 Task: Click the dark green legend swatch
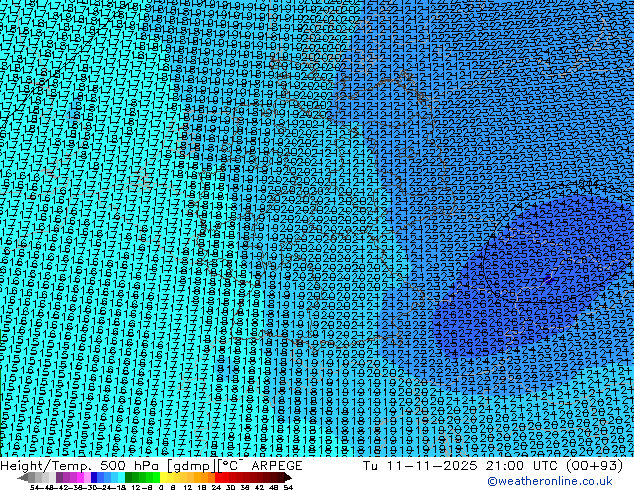tap(129, 477)
